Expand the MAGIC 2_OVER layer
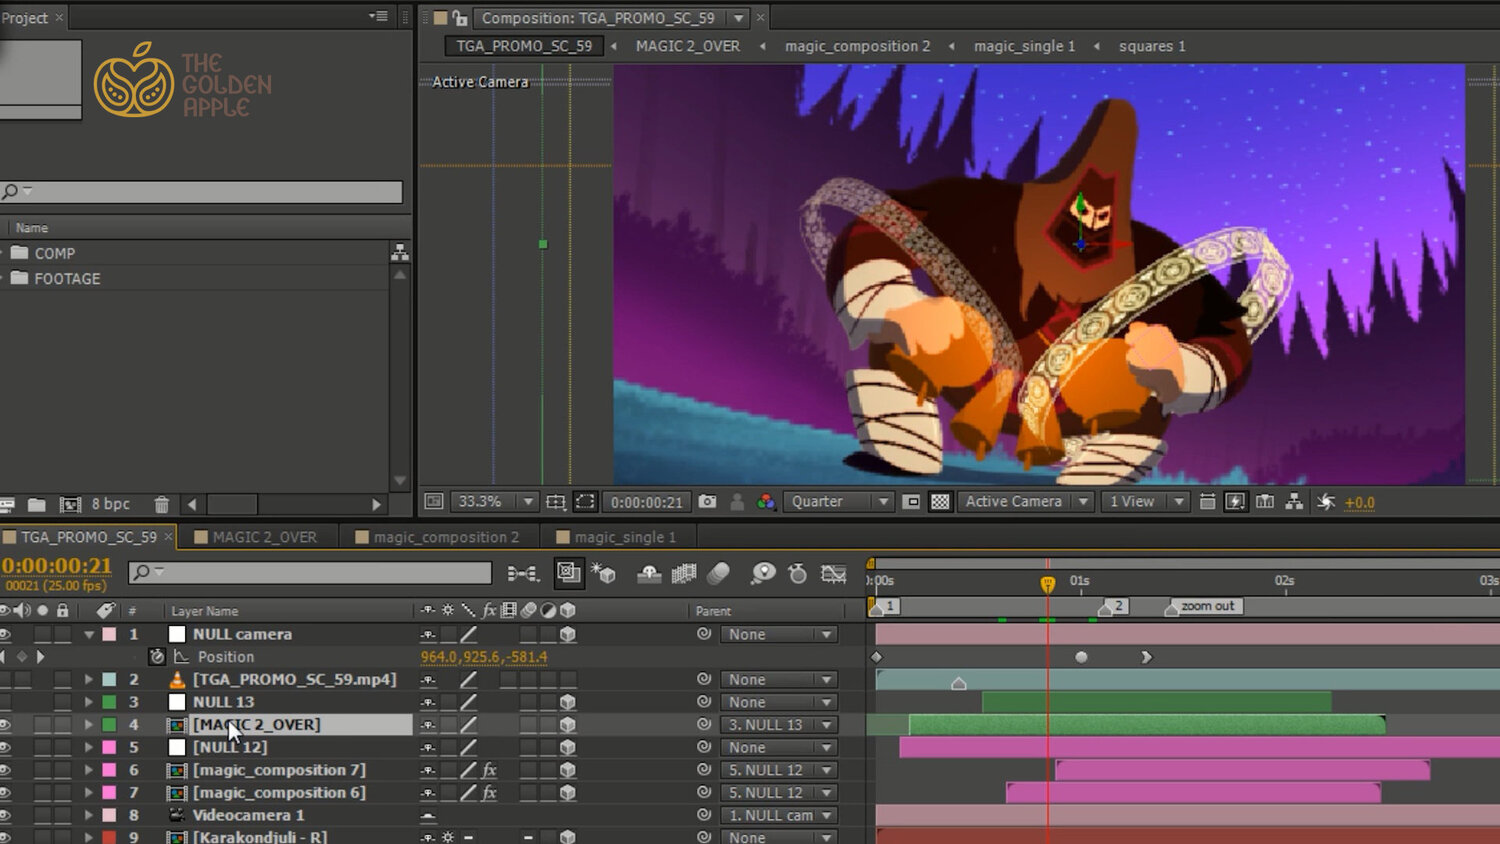The width and height of the screenshot is (1500, 844). pyautogui.click(x=89, y=725)
